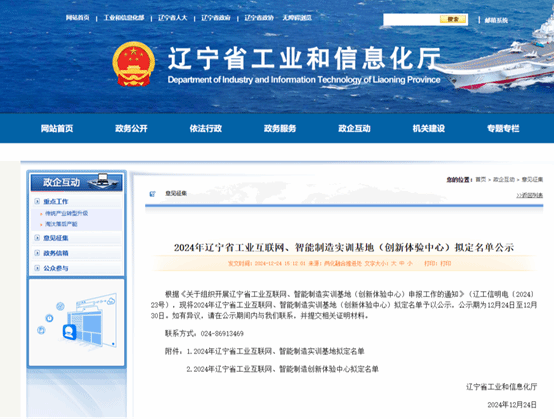Set font size to 小

click(x=409, y=264)
